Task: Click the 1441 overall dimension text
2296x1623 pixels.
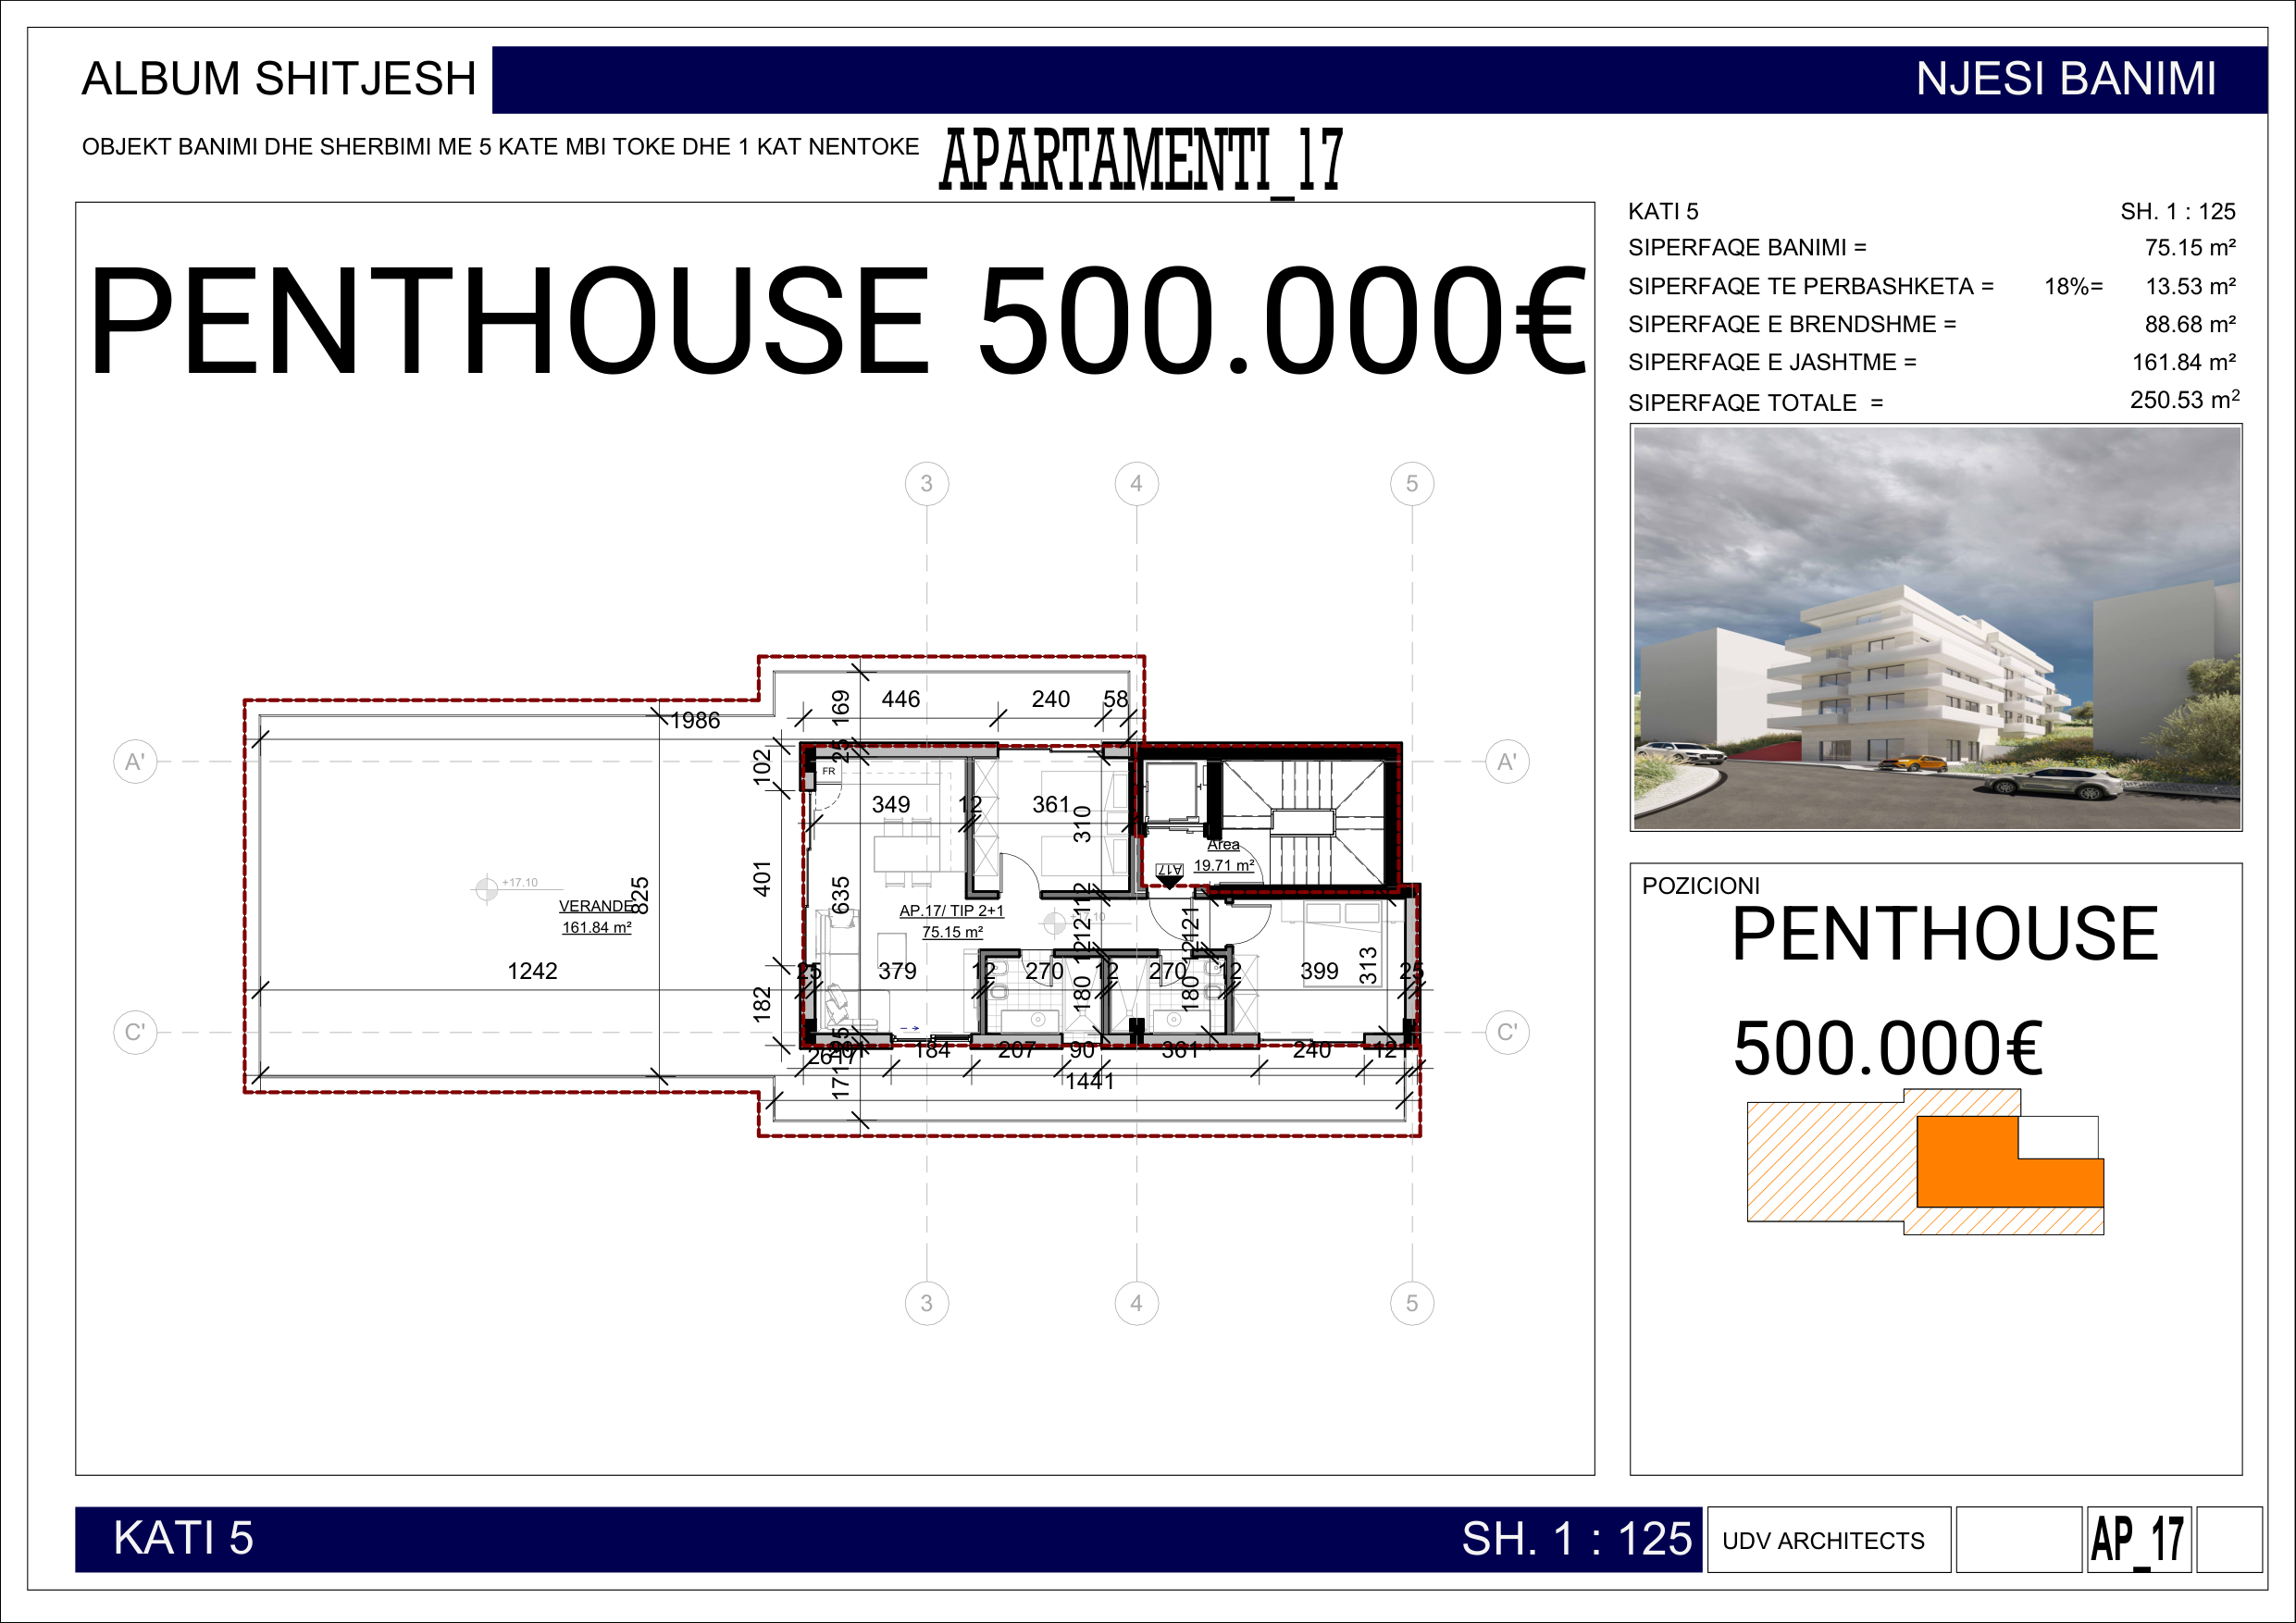Action: [x=1089, y=1081]
